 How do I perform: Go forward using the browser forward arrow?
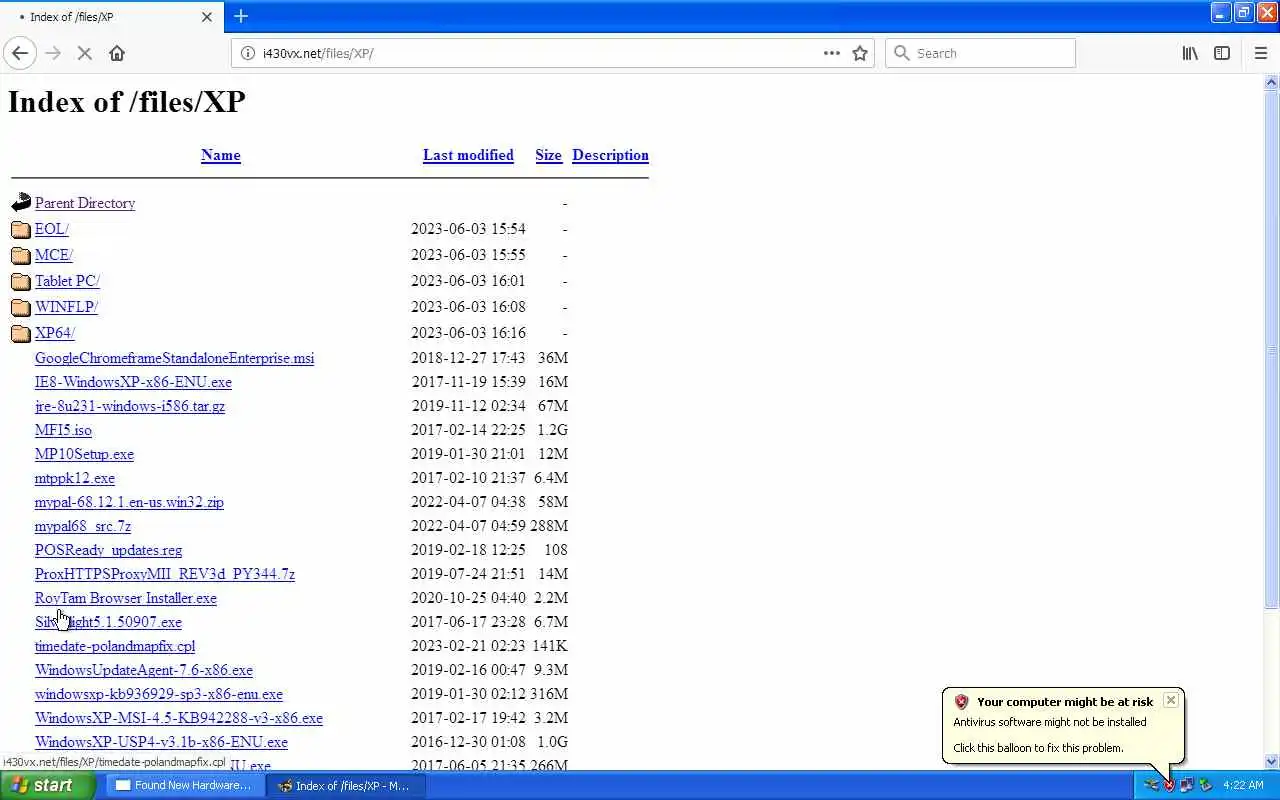(53, 53)
